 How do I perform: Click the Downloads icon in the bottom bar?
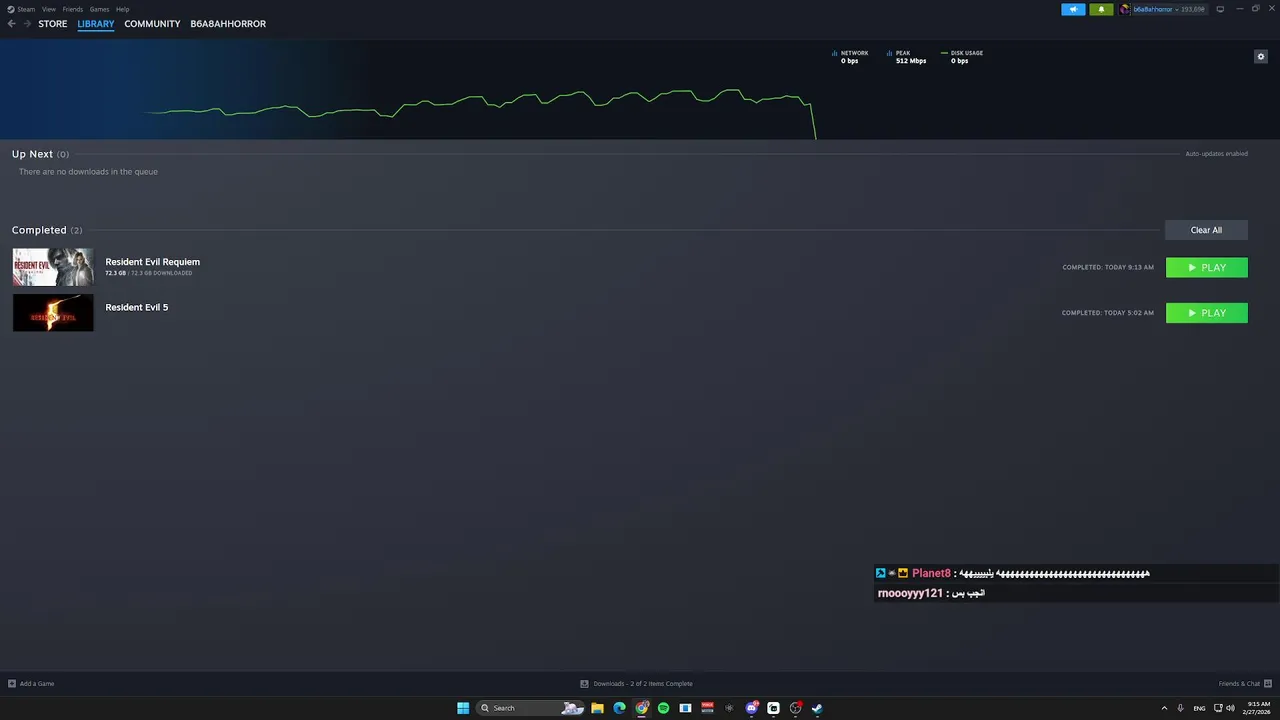(584, 684)
